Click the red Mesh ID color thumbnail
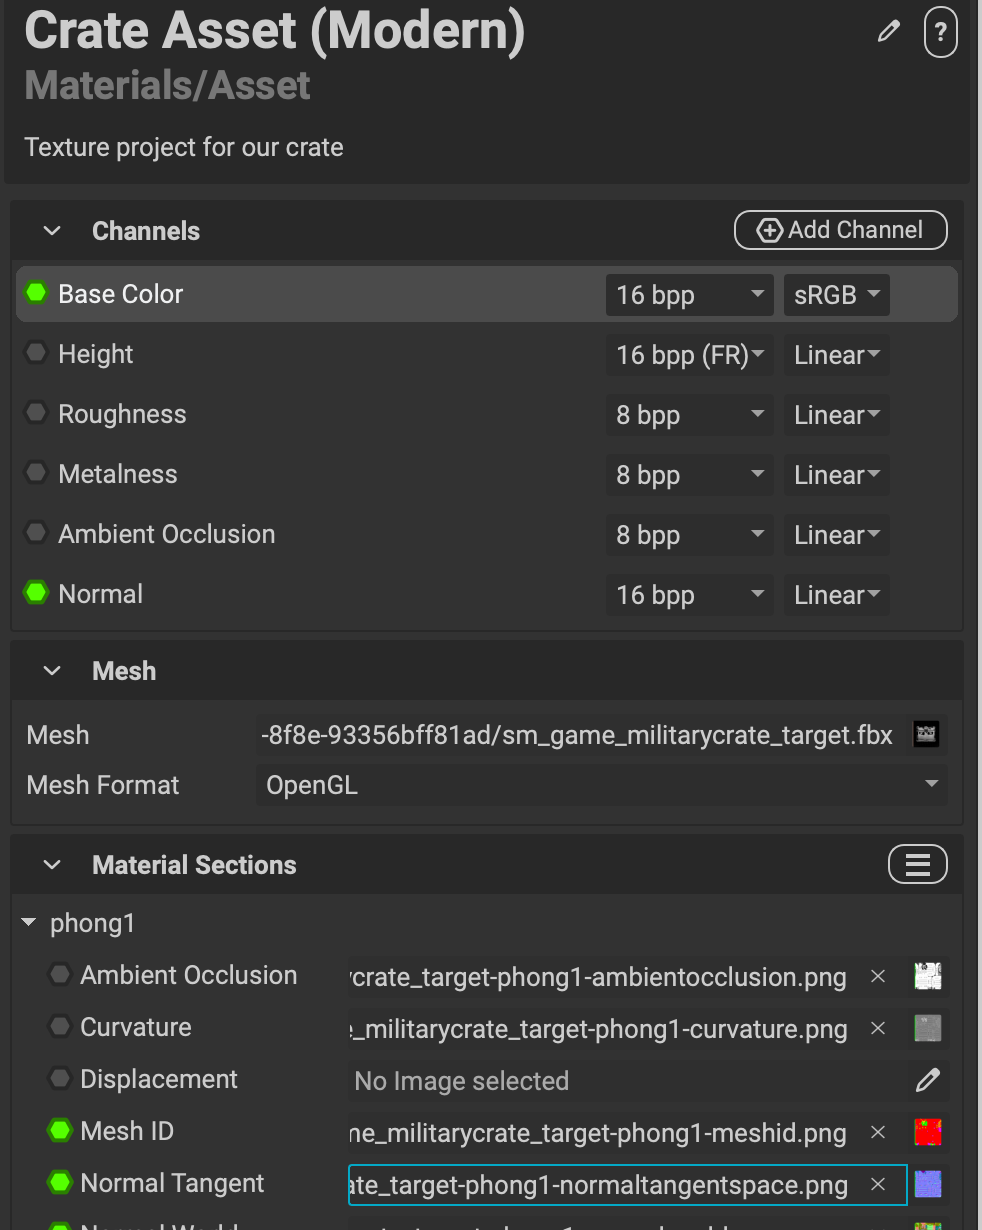The width and height of the screenshot is (982, 1230). (x=928, y=1132)
